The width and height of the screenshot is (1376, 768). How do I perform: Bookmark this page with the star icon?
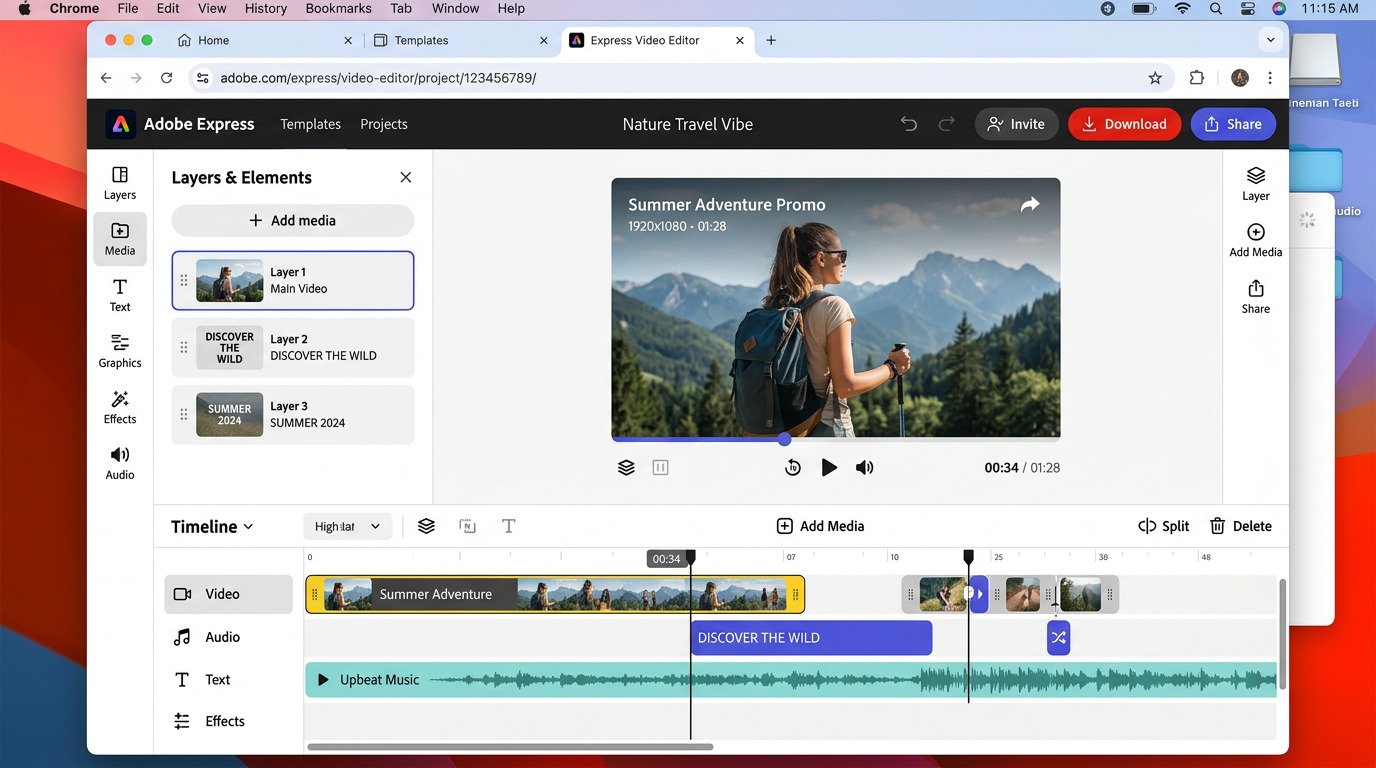[x=1155, y=78]
